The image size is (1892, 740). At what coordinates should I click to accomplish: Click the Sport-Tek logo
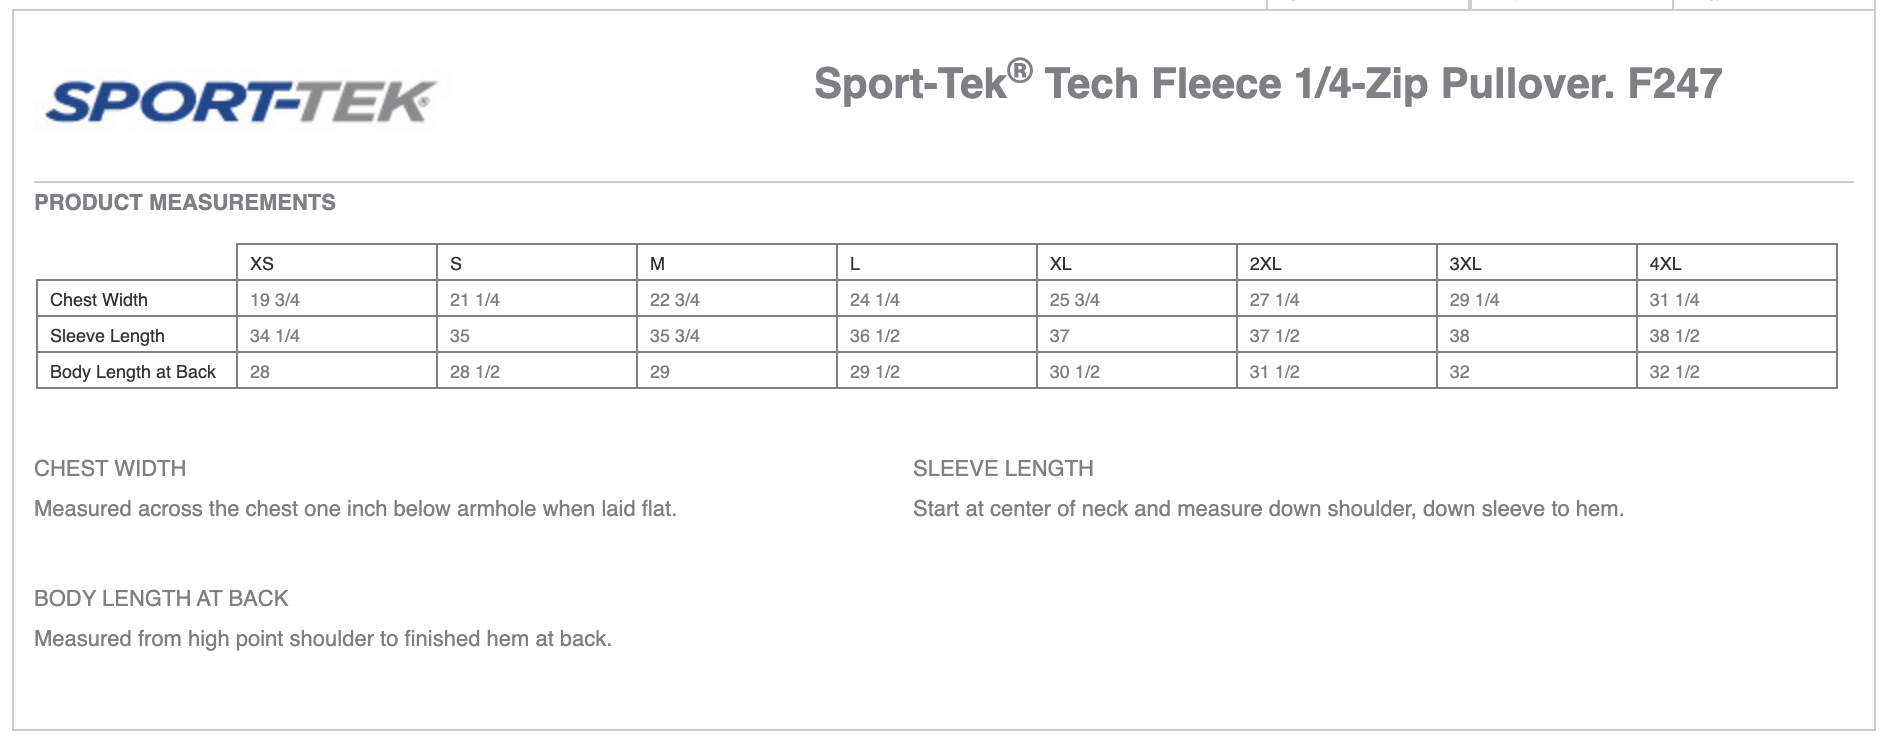pos(241,102)
